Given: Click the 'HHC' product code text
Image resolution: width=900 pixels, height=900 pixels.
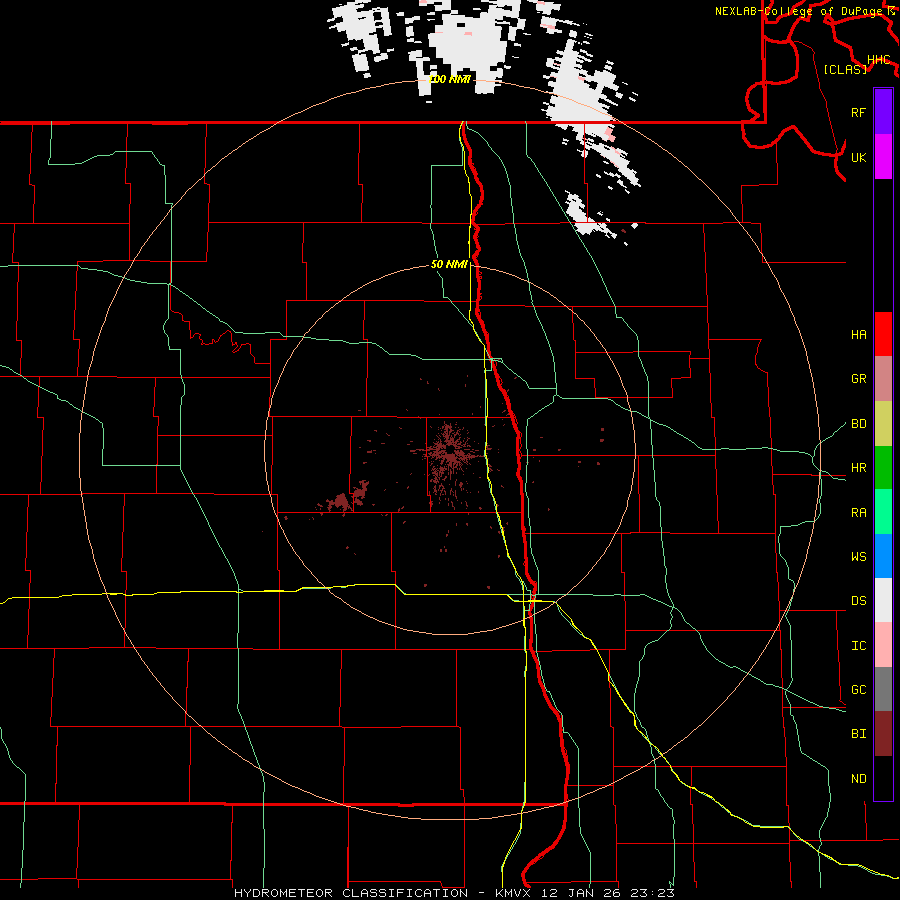Looking at the screenshot, I should (878, 60).
